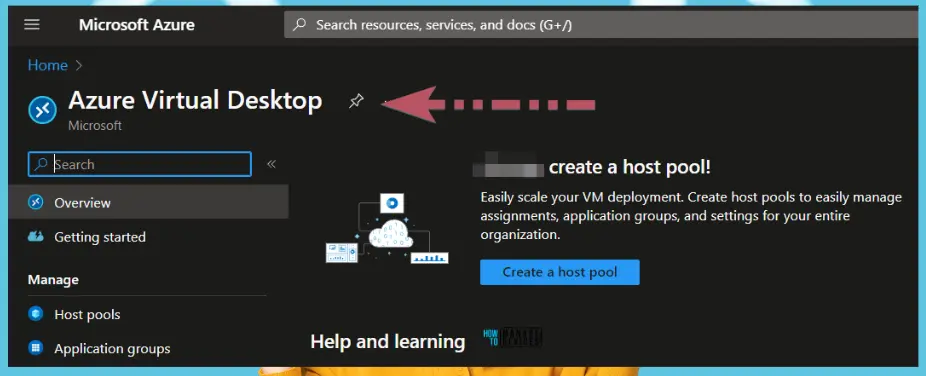Click the Azure Virtual Desktop service icon
Screen dimensions: 926x376
[43, 110]
